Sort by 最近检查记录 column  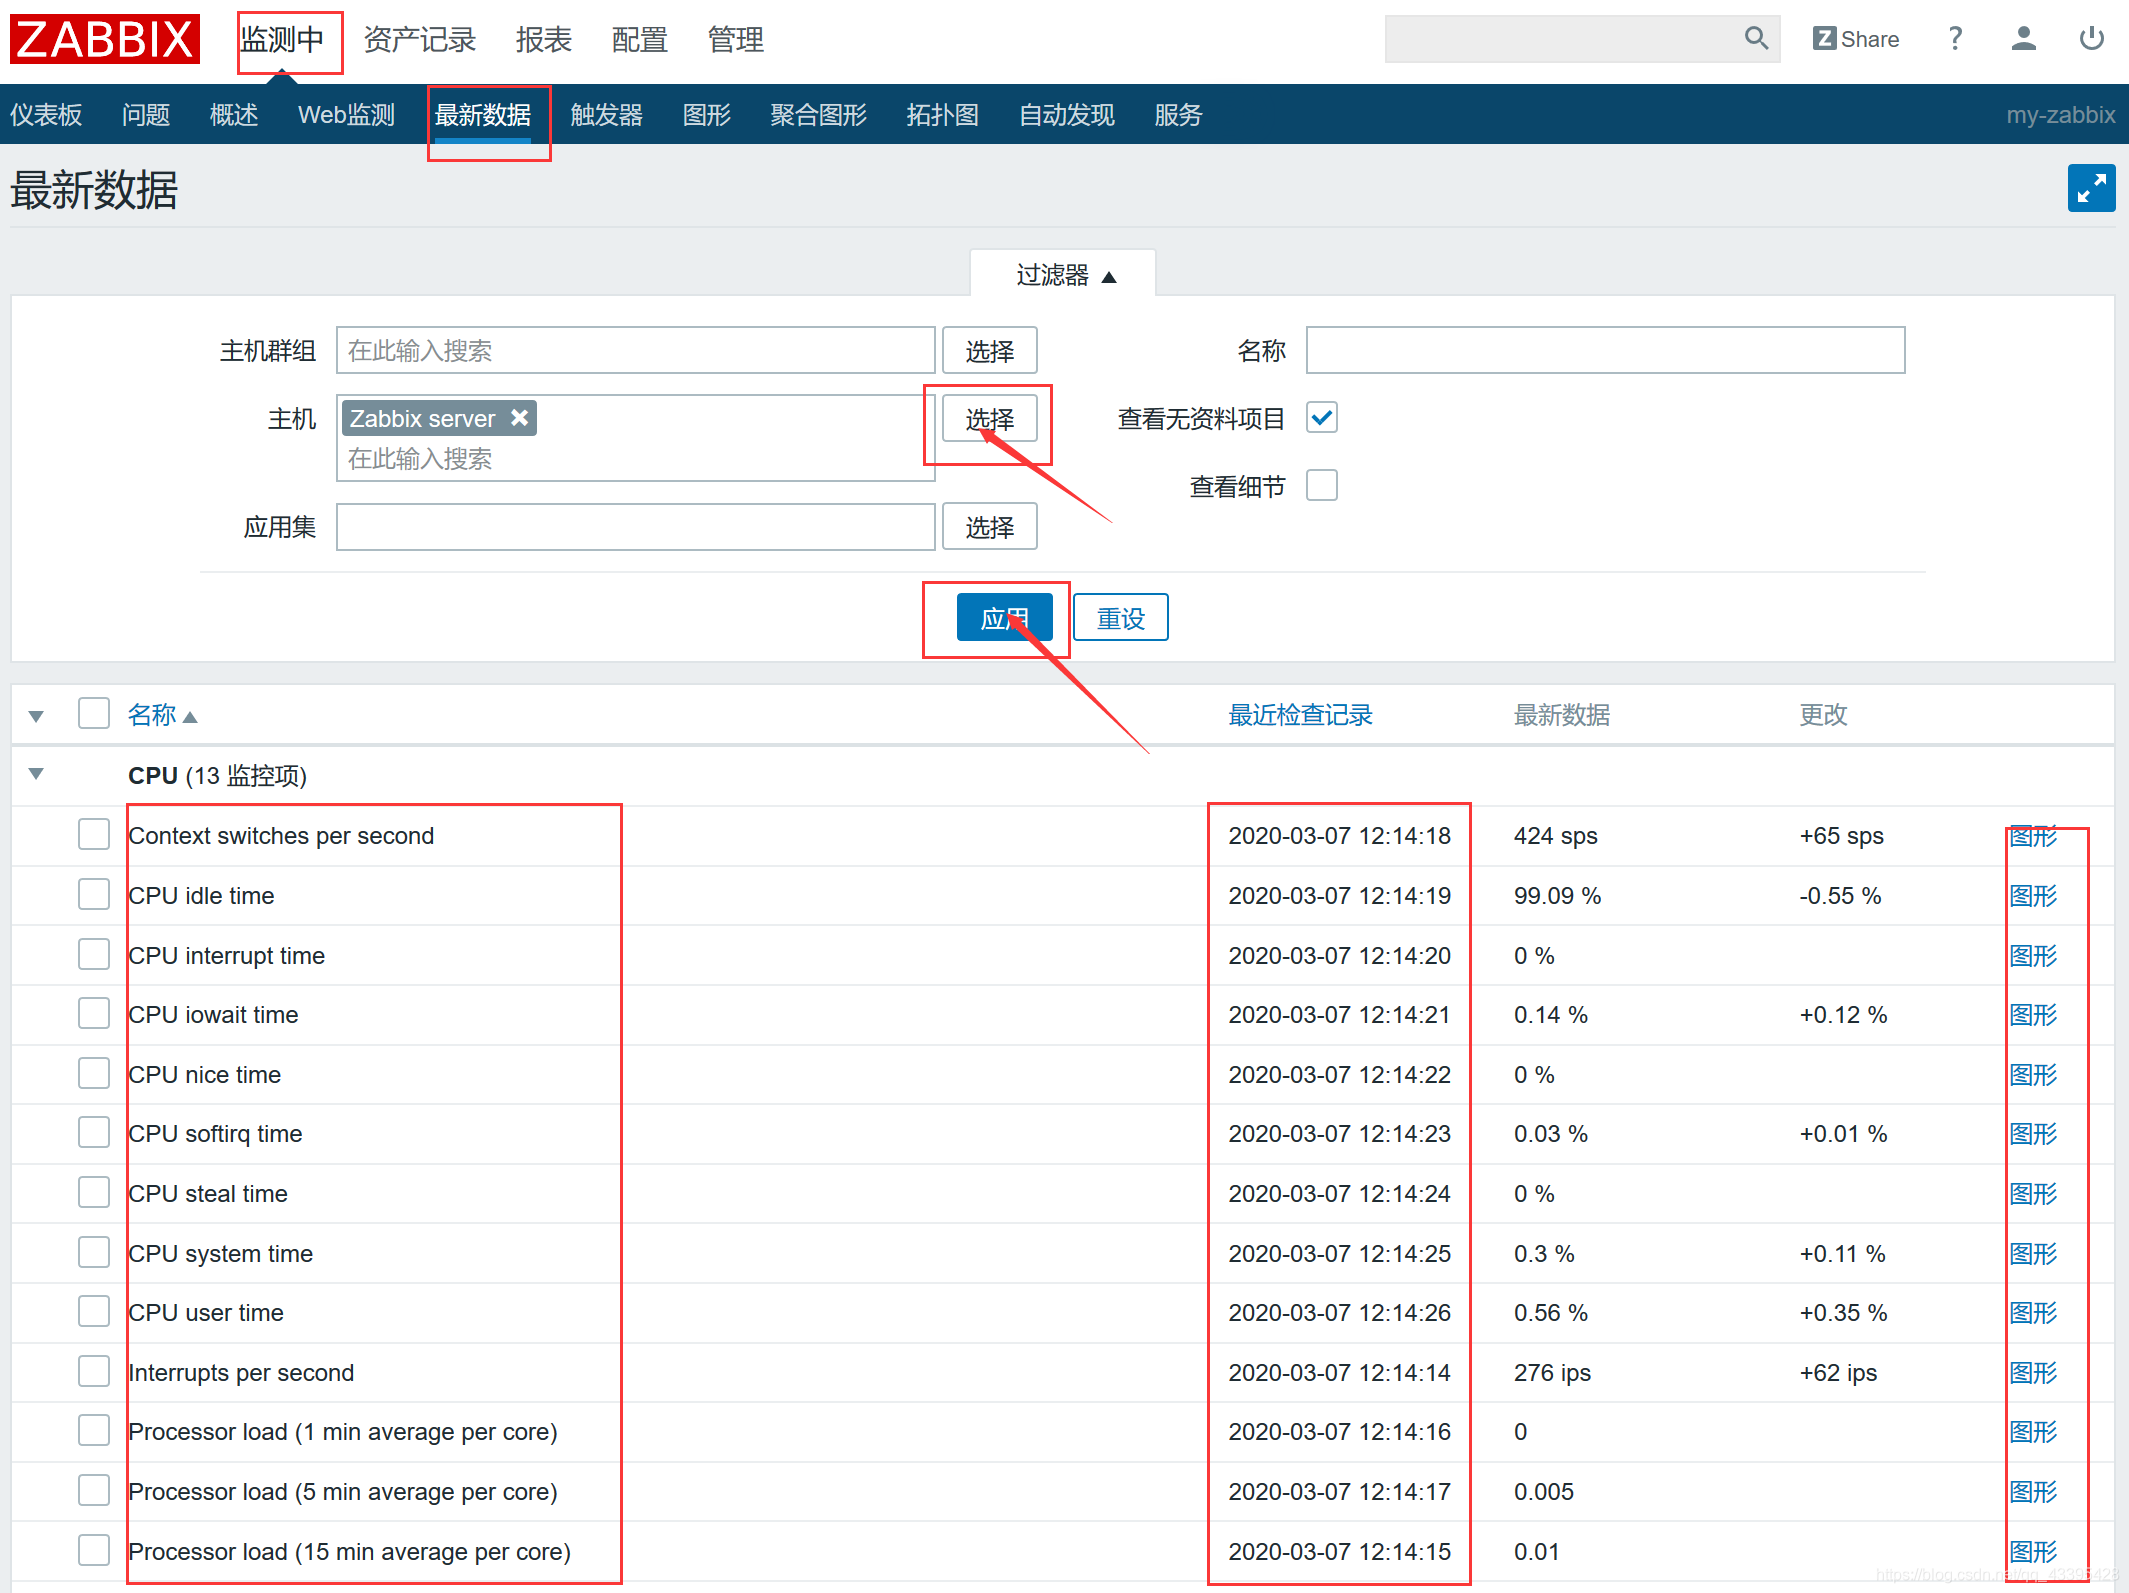1300,715
